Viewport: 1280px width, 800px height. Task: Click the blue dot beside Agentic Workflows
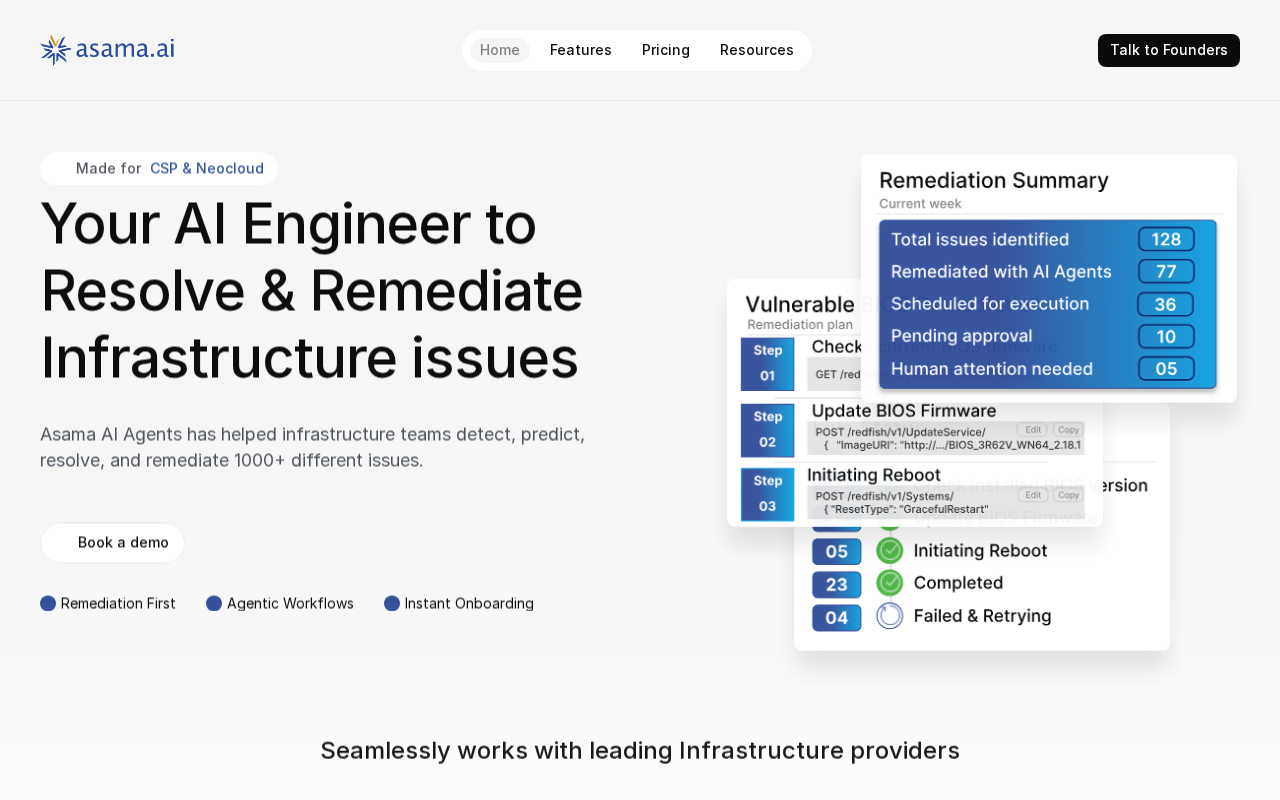[x=214, y=603]
